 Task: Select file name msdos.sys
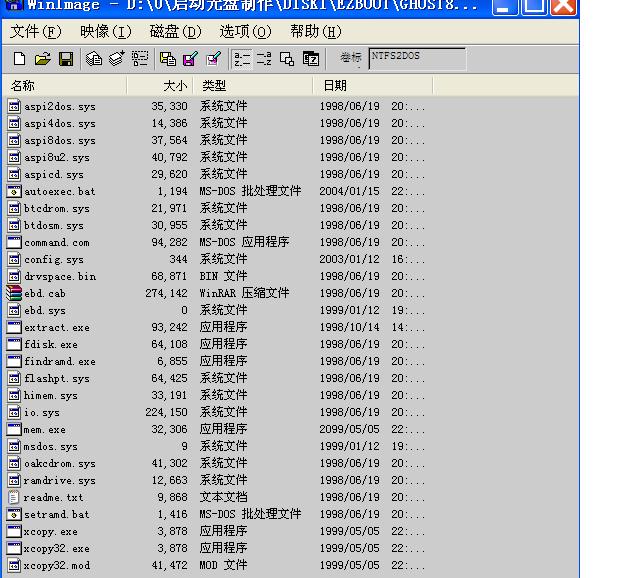point(51,447)
